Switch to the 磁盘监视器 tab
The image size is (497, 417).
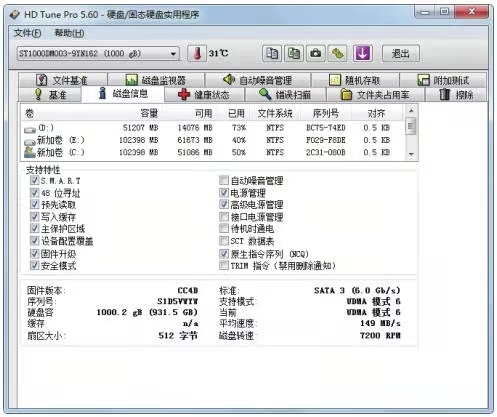tap(156, 80)
